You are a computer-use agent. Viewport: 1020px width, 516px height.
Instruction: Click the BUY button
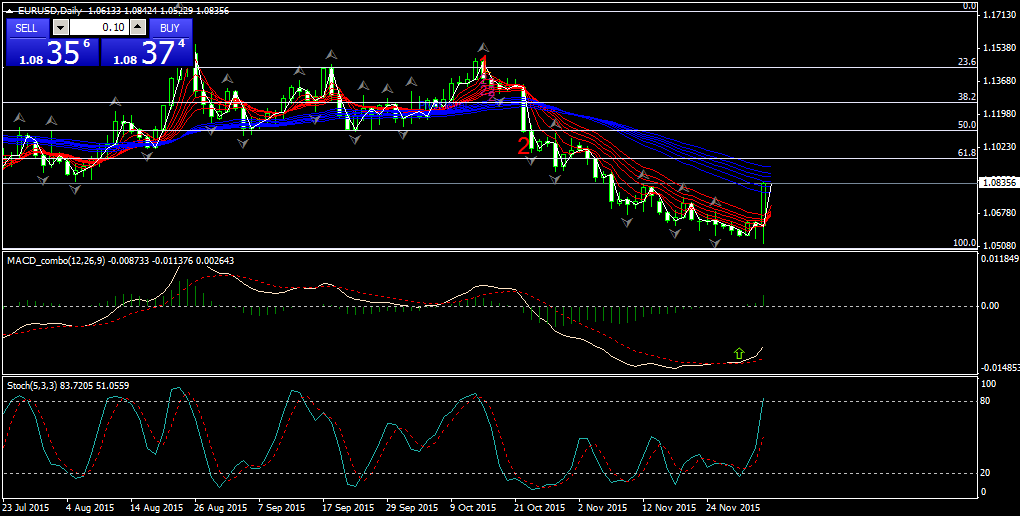(x=170, y=28)
